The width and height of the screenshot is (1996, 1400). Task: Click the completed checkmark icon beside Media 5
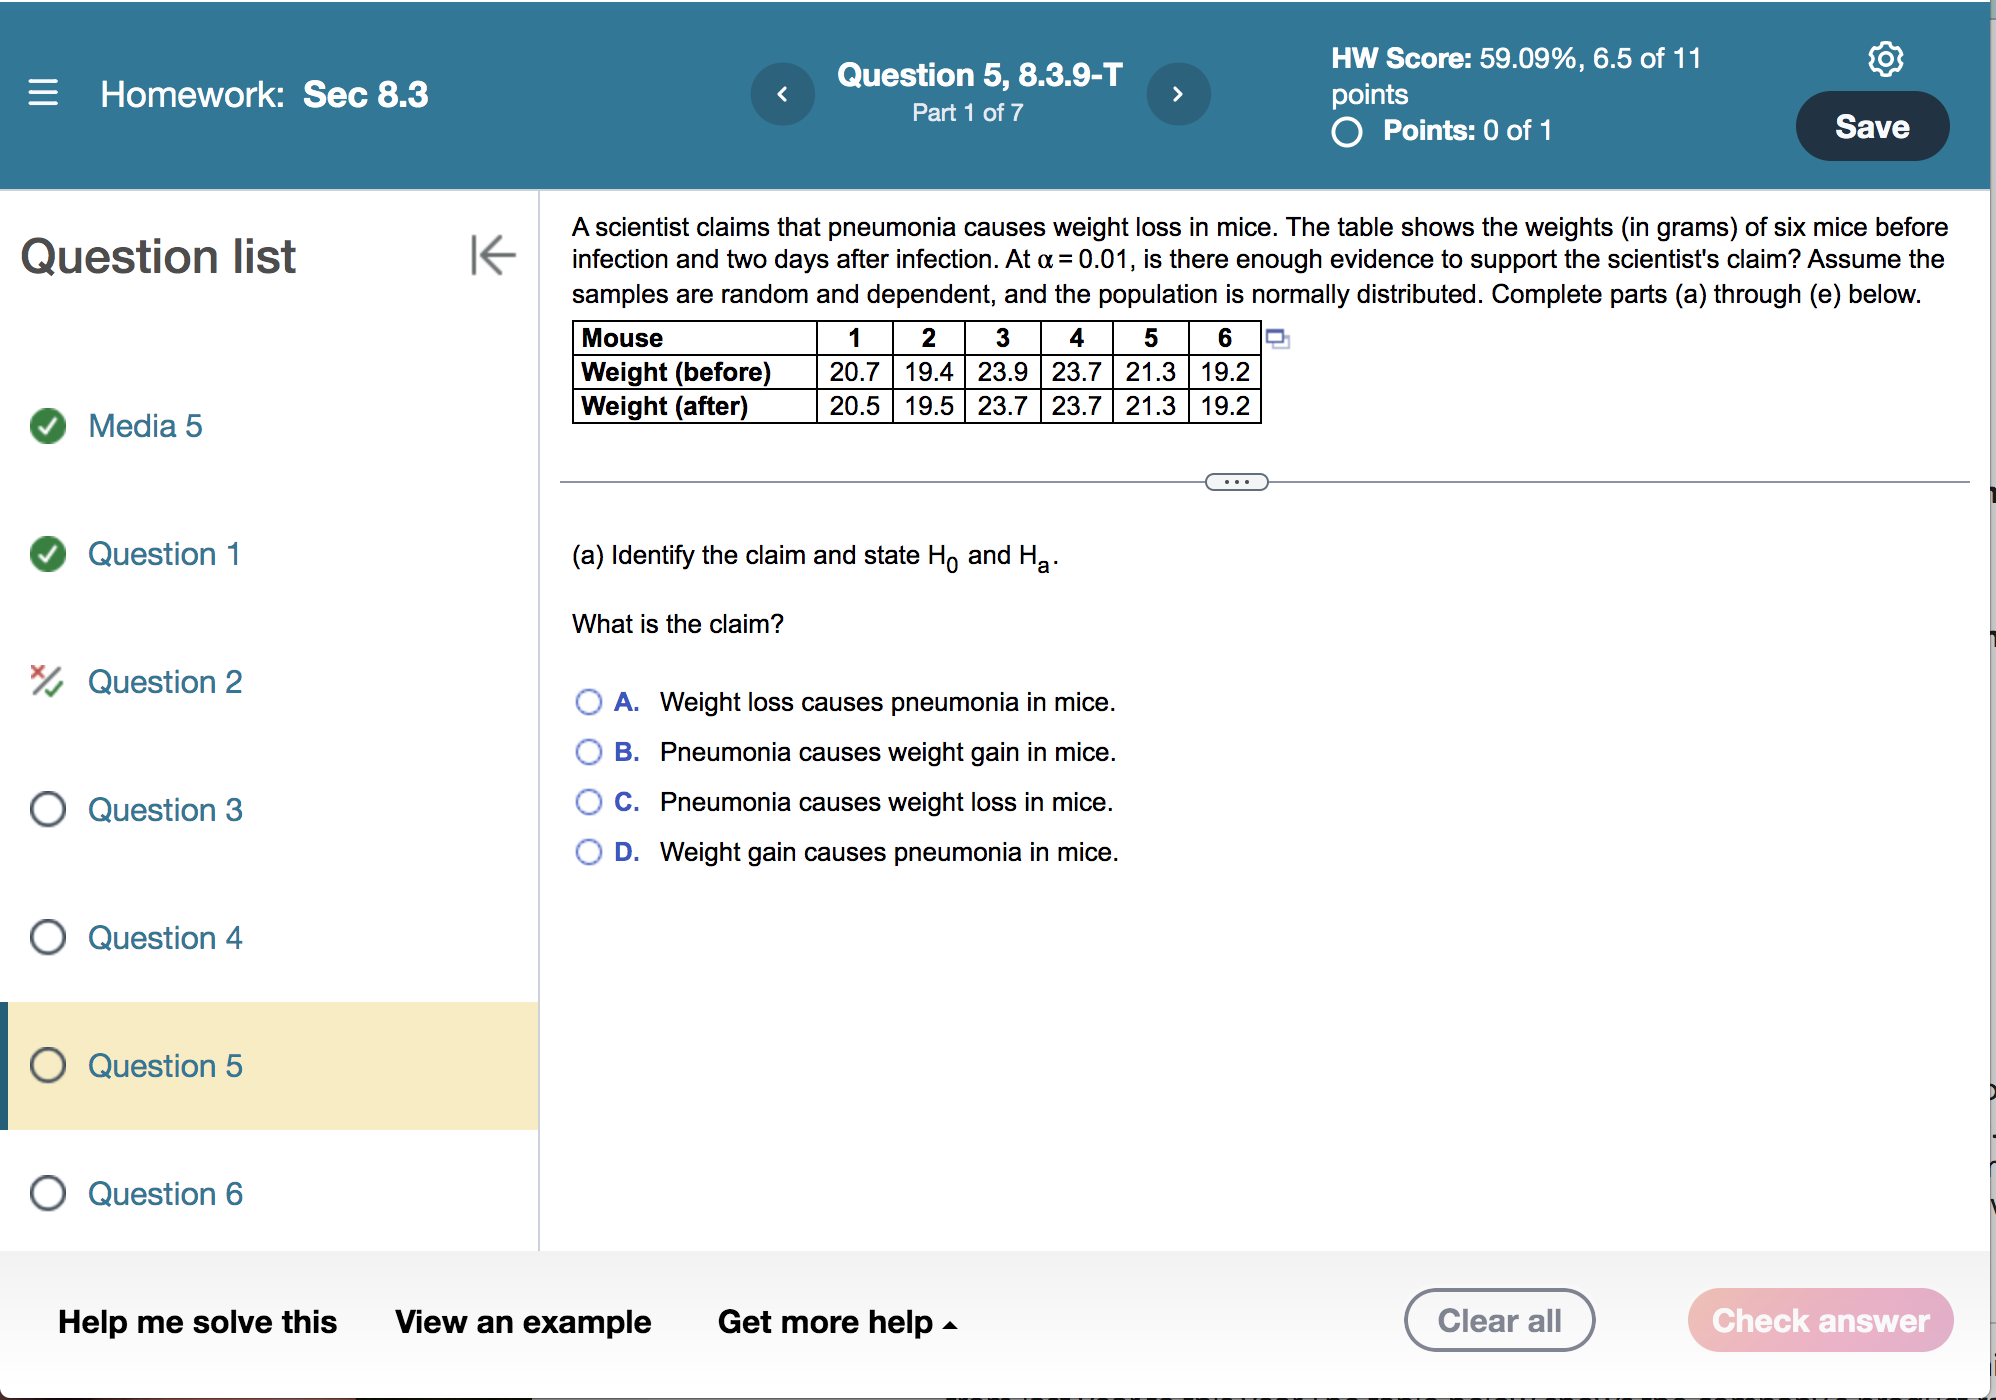46,426
